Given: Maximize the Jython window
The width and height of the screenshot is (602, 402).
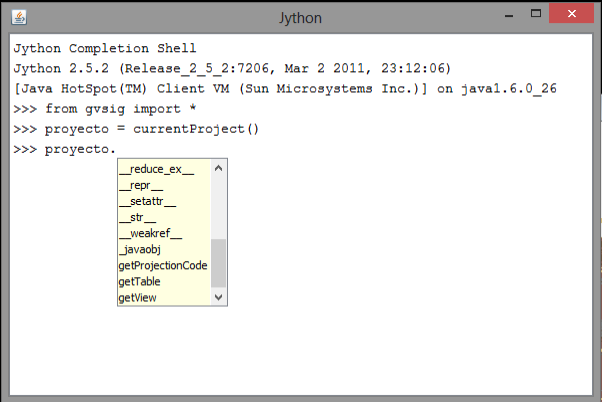Looking at the screenshot, I should click(535, 16).
